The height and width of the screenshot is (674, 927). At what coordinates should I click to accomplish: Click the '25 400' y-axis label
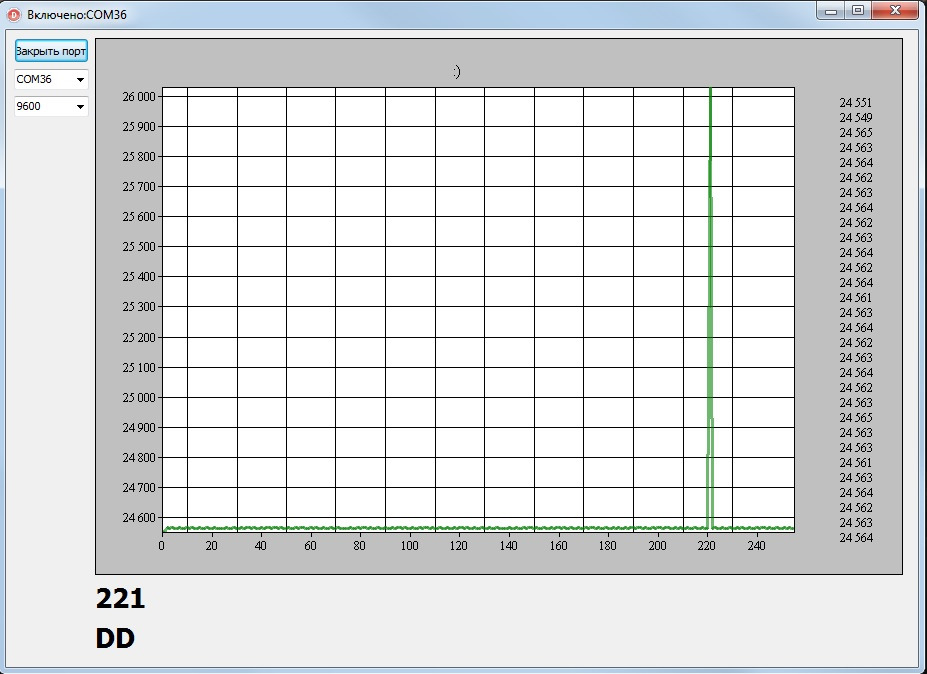(x=139, y=277)
